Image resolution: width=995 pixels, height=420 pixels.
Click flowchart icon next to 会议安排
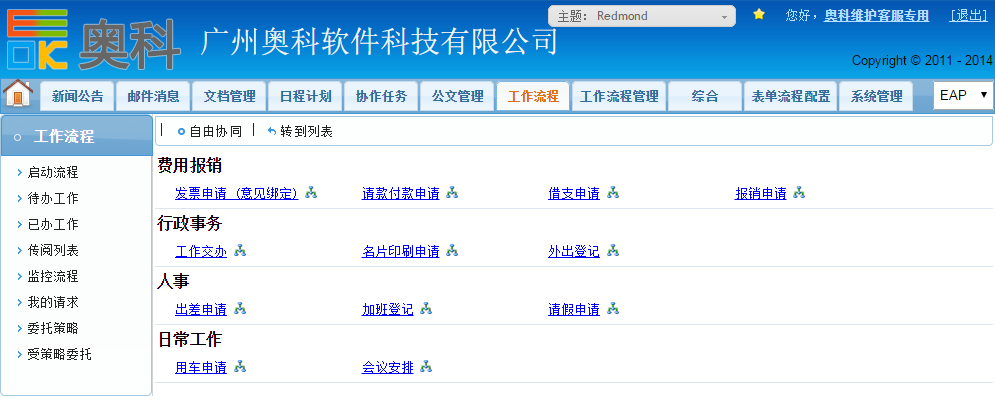coord(426,368)
